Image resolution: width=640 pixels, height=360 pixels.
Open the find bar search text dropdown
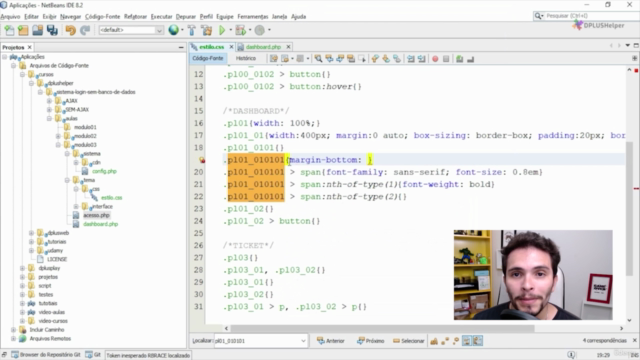coord(303,341)
